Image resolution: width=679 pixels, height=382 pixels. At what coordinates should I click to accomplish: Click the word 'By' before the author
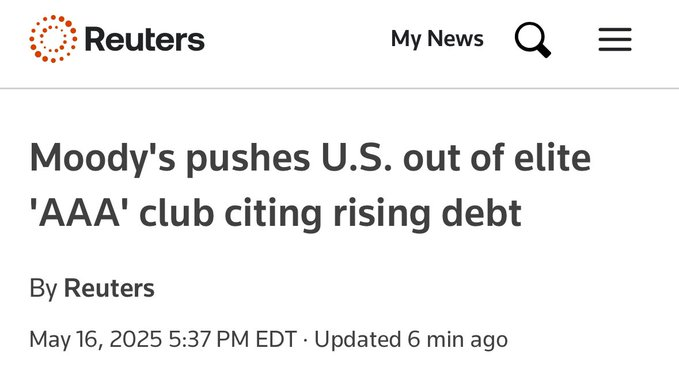tap(43, 289)
